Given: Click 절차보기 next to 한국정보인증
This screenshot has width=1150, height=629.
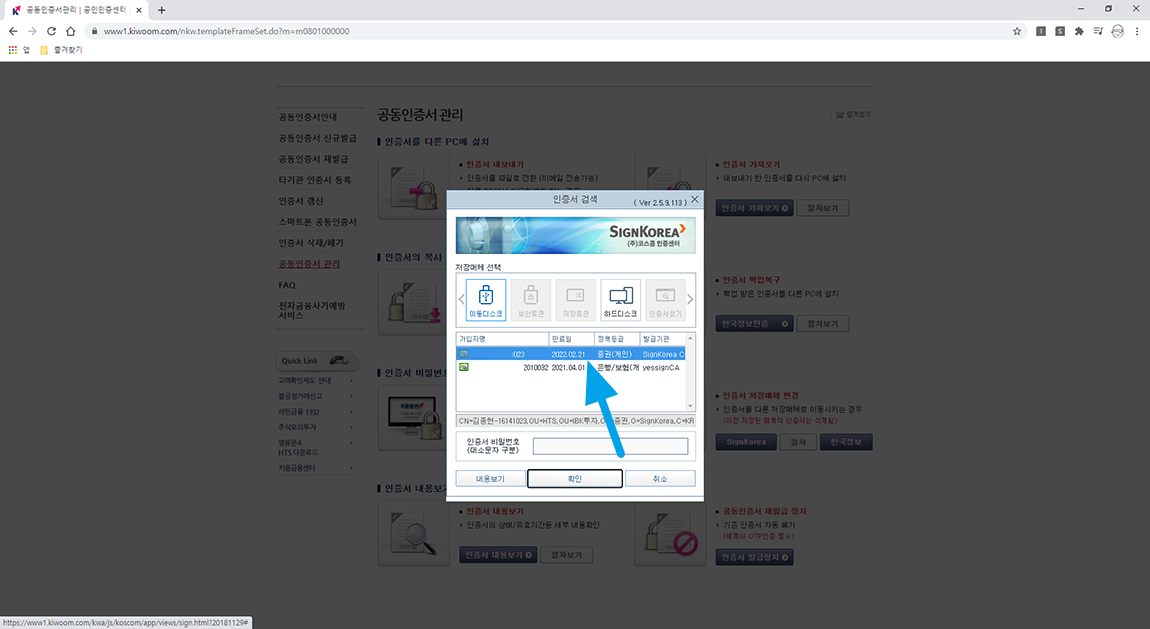Looking at the screenshot, I should click(822, 324).
